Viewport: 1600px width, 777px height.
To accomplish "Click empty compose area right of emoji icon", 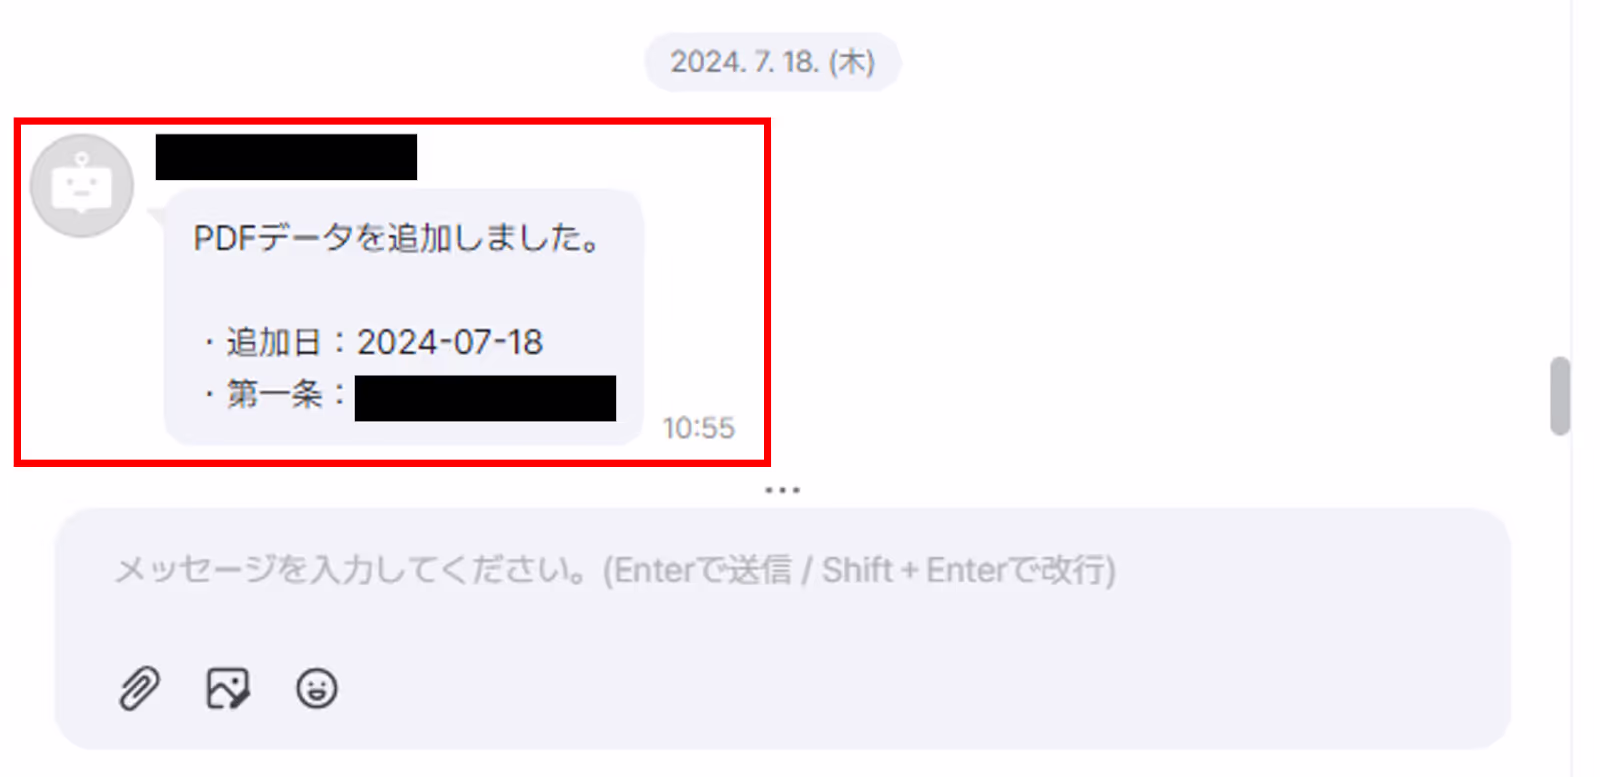I will pos(900,688).
